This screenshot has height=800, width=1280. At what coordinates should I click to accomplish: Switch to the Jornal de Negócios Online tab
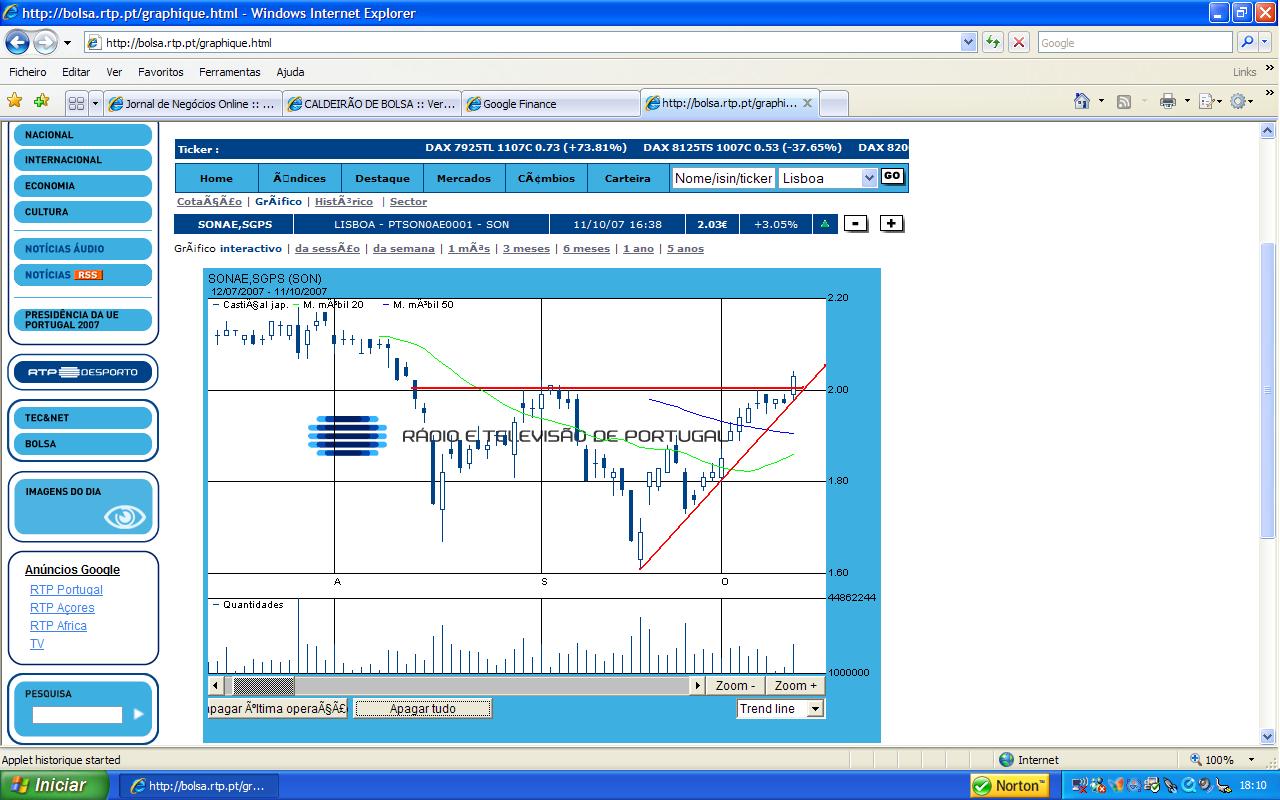pyautogui.click(x=192, y=103)
